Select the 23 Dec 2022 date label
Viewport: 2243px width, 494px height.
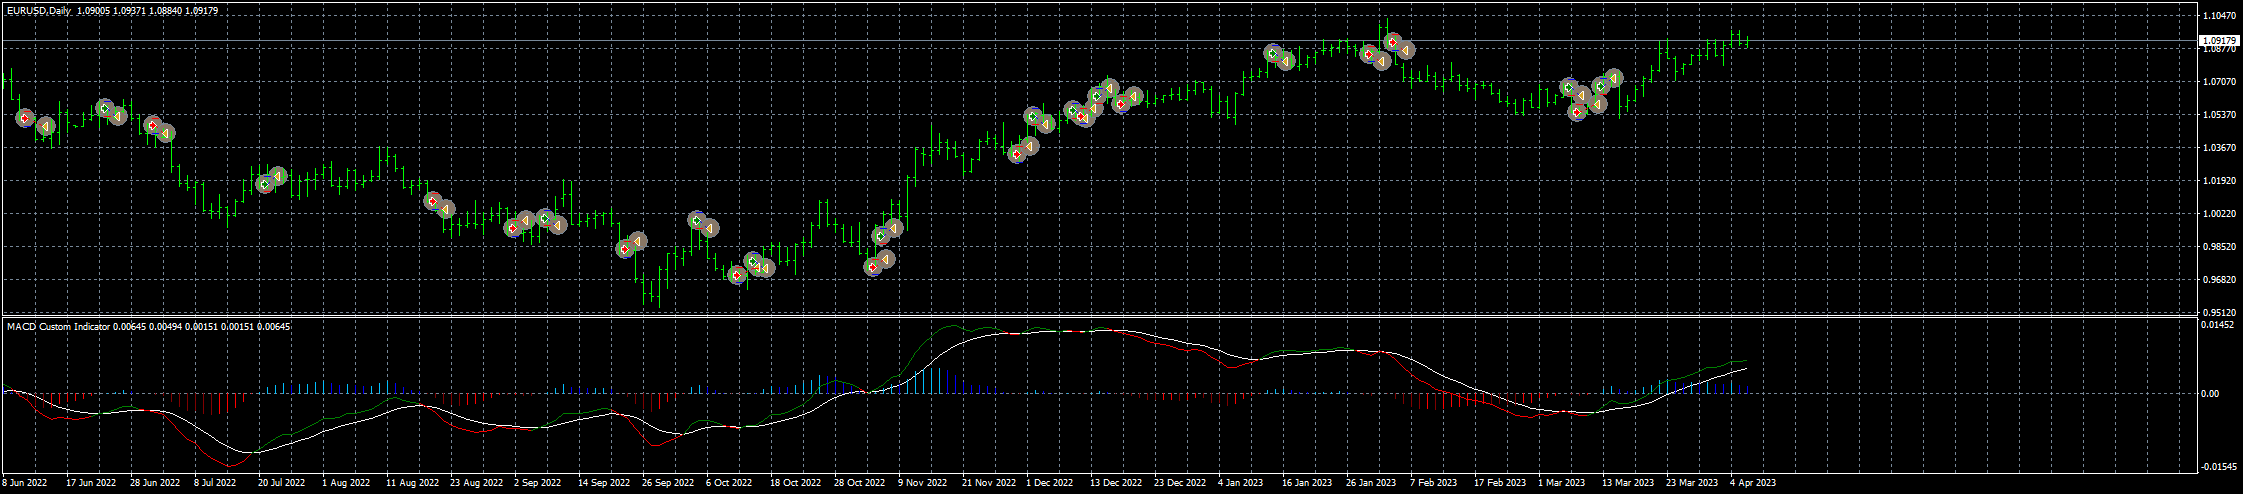[x=1181, y=483]
